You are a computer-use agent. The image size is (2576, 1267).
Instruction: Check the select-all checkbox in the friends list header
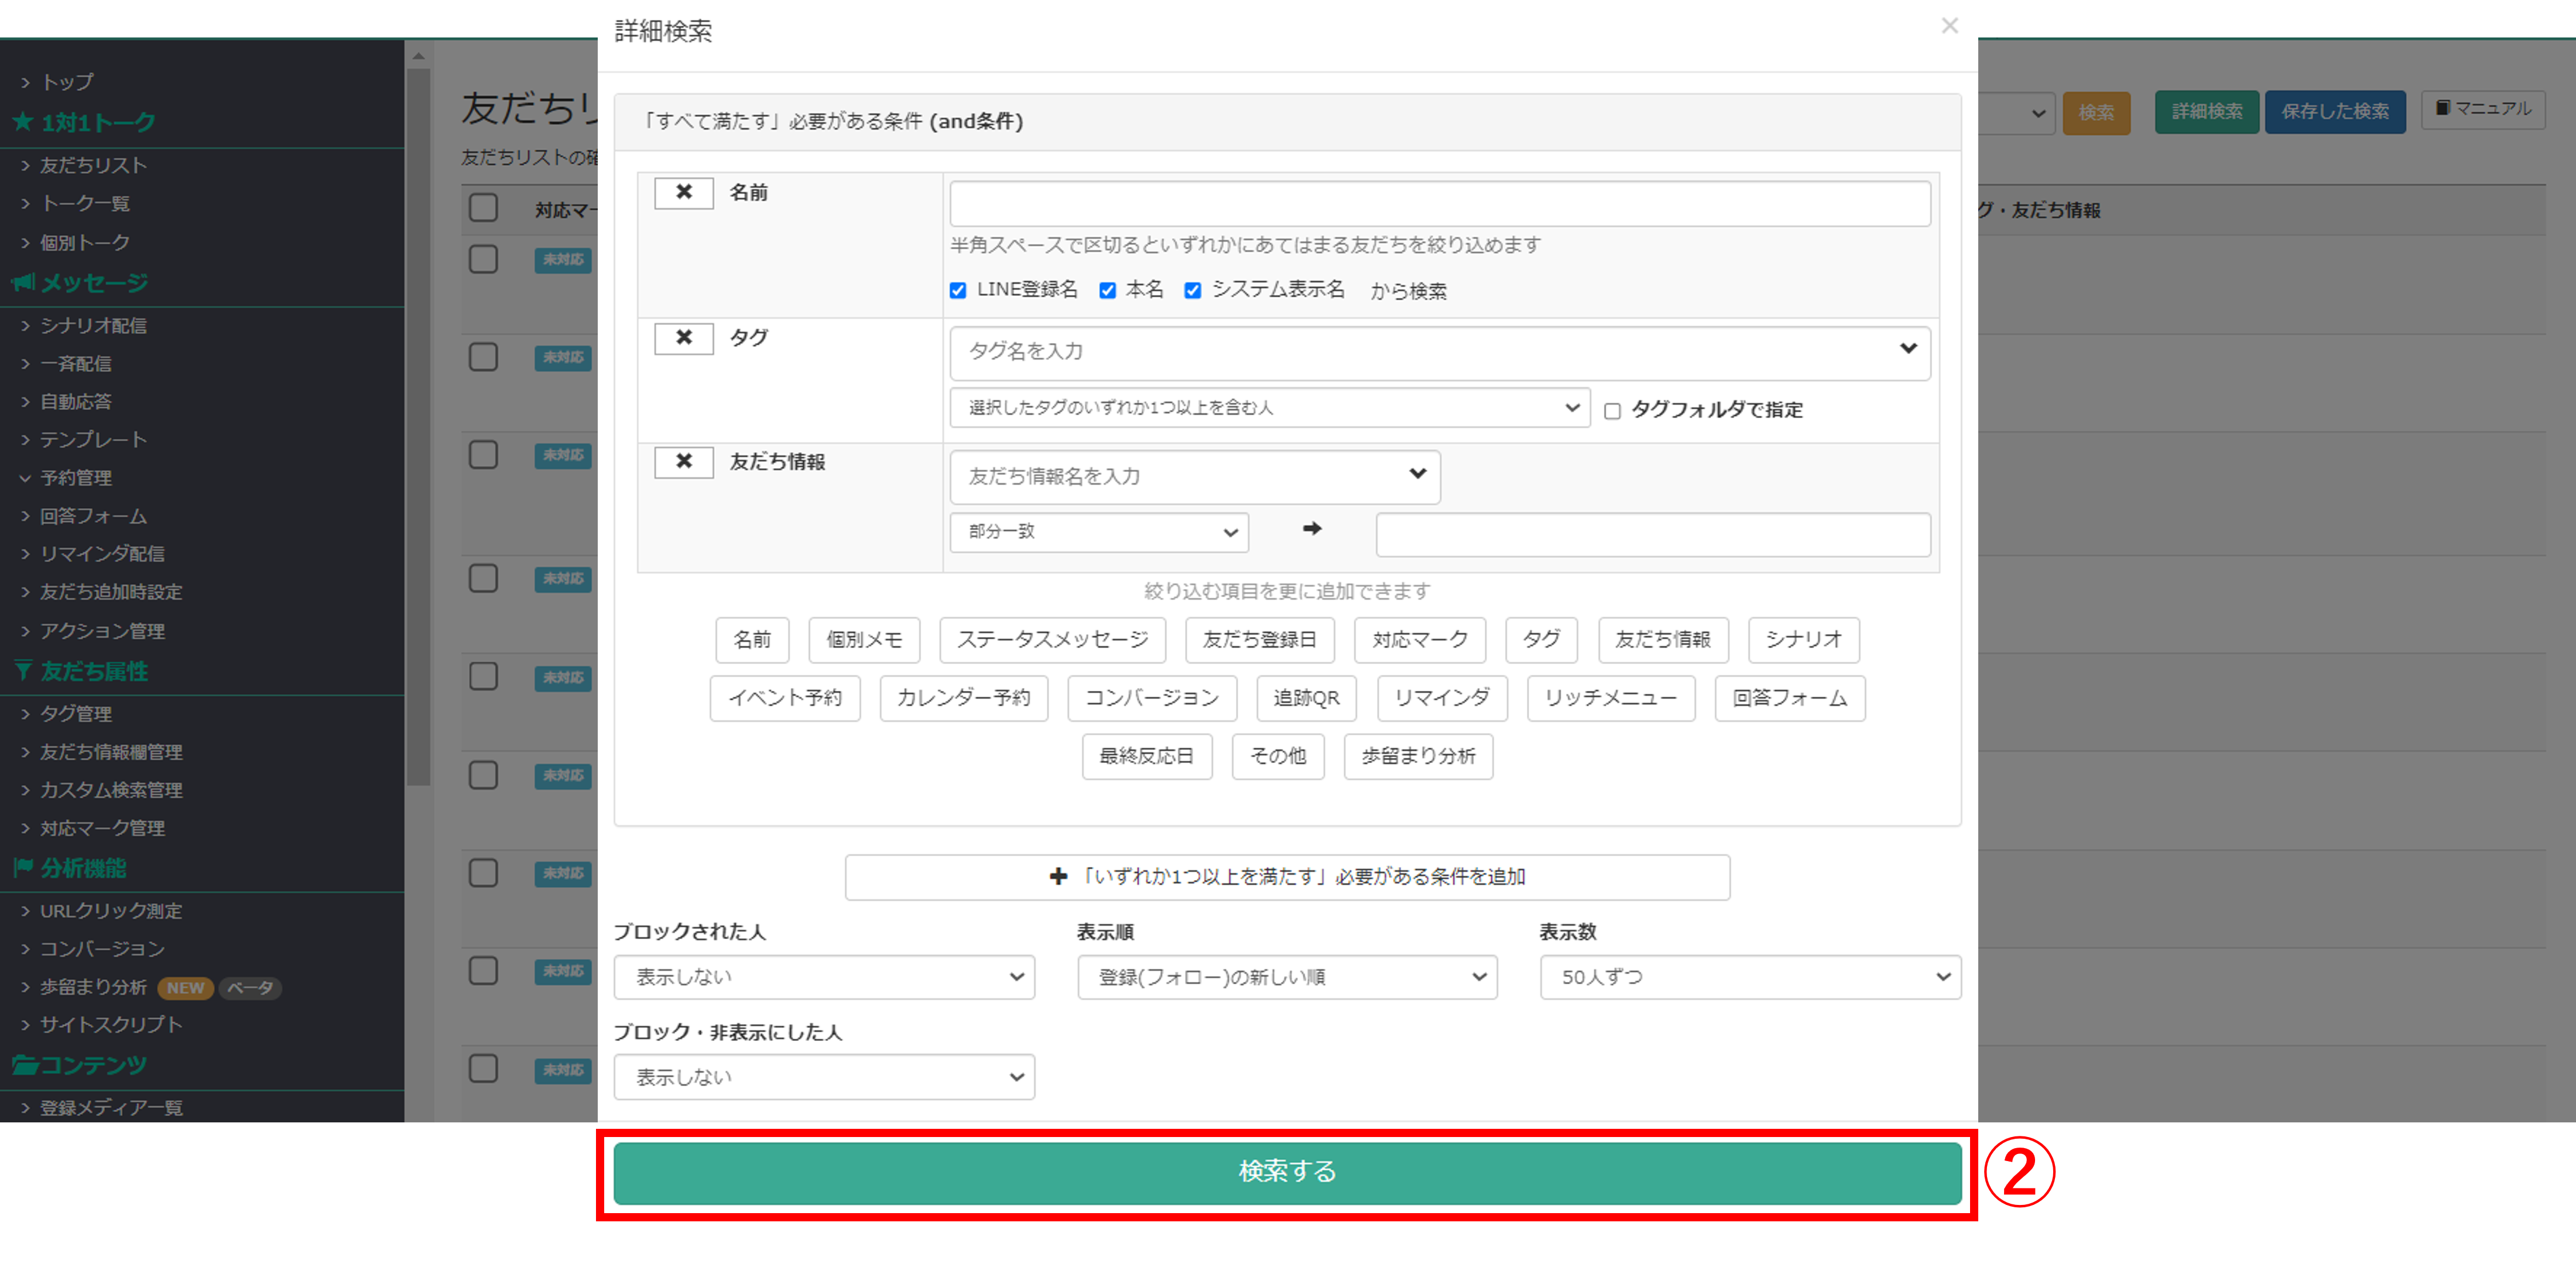(483, 207)
